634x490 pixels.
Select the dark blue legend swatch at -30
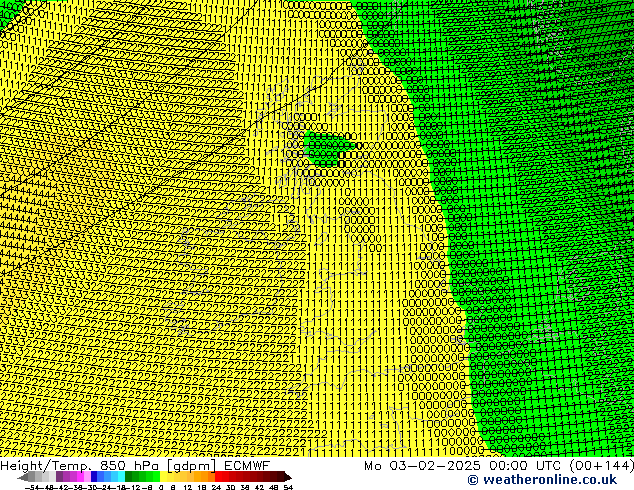point(94,476)
